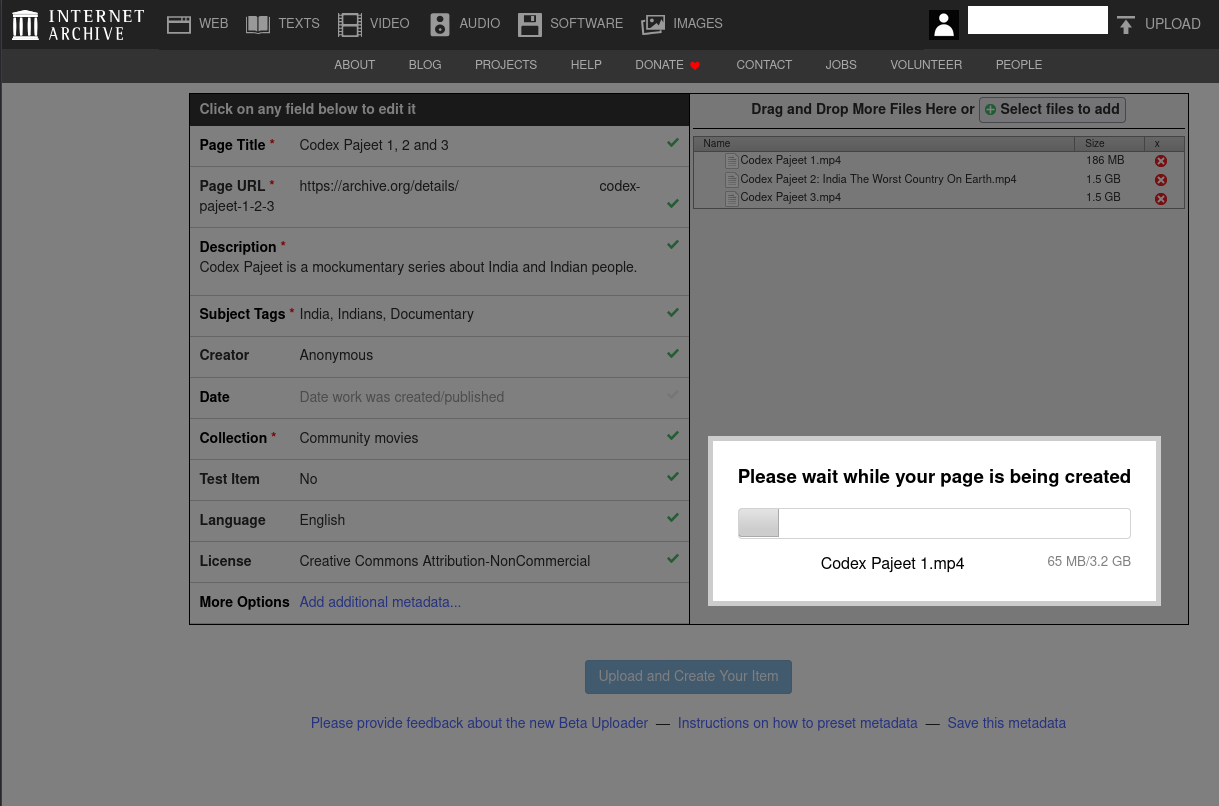
Task: Click Save this metadata link
Action: [x=1006, y=723]
